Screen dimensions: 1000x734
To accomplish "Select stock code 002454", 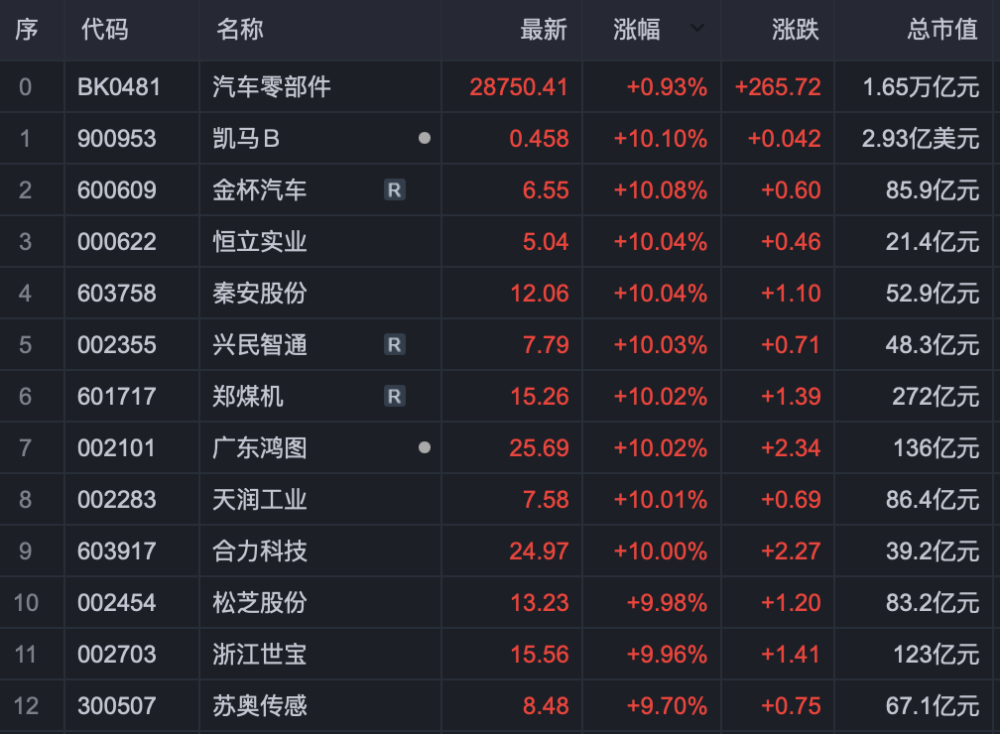I will [117, 603].
